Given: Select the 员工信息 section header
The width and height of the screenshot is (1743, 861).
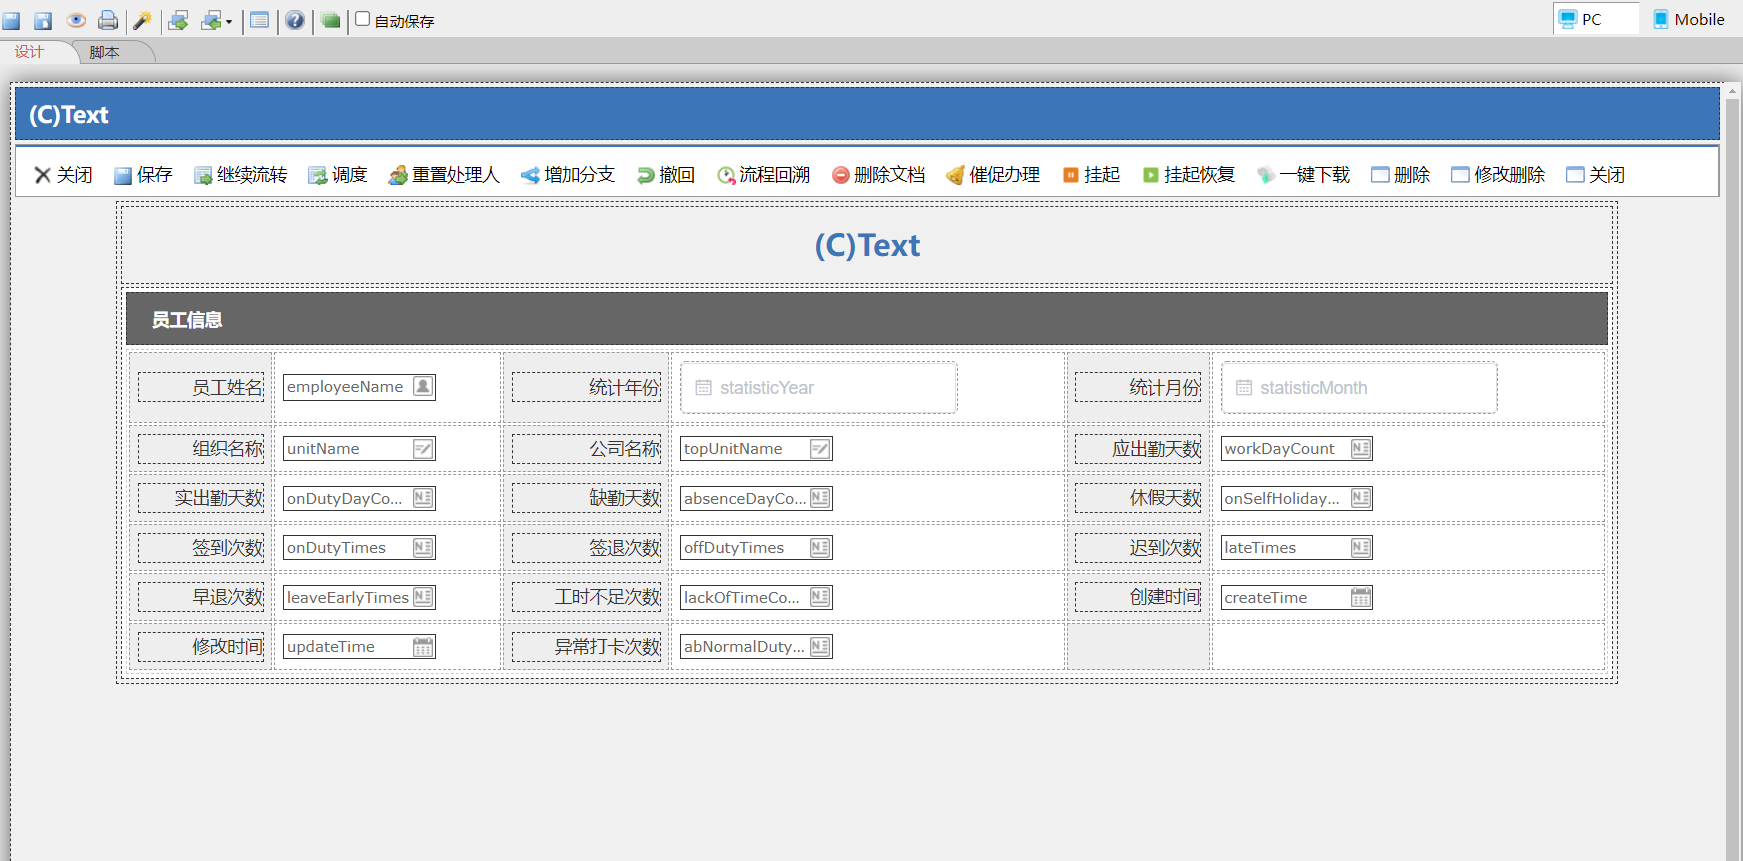Looking at the screenshot, I should click(867, 319).
